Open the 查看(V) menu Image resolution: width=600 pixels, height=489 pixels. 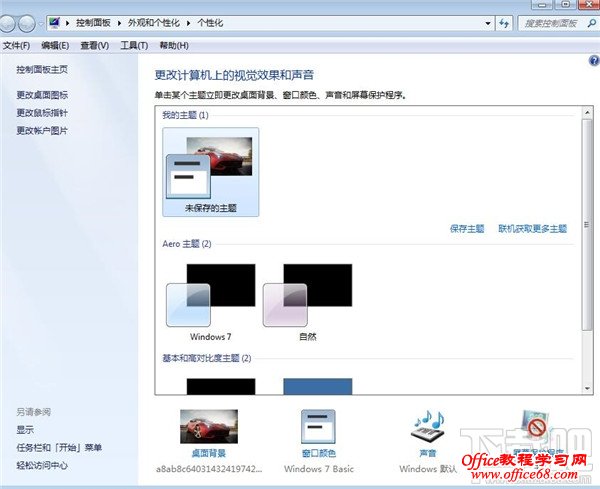point(95,46)
